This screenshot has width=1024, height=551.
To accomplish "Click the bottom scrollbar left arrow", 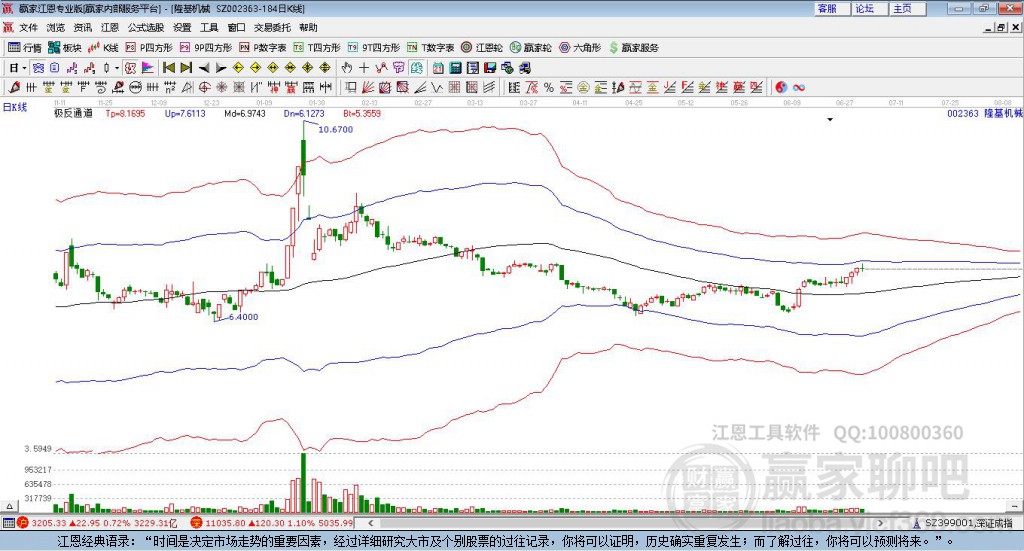I will 370,523.
